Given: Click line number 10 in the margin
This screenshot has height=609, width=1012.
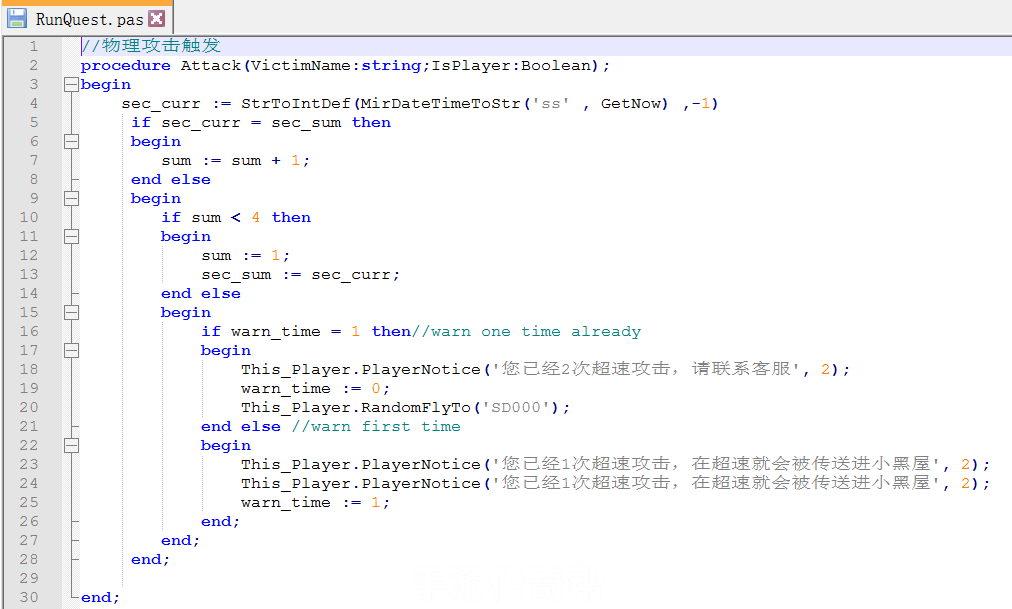Looking at the screenshot, I should click(29, 217).
